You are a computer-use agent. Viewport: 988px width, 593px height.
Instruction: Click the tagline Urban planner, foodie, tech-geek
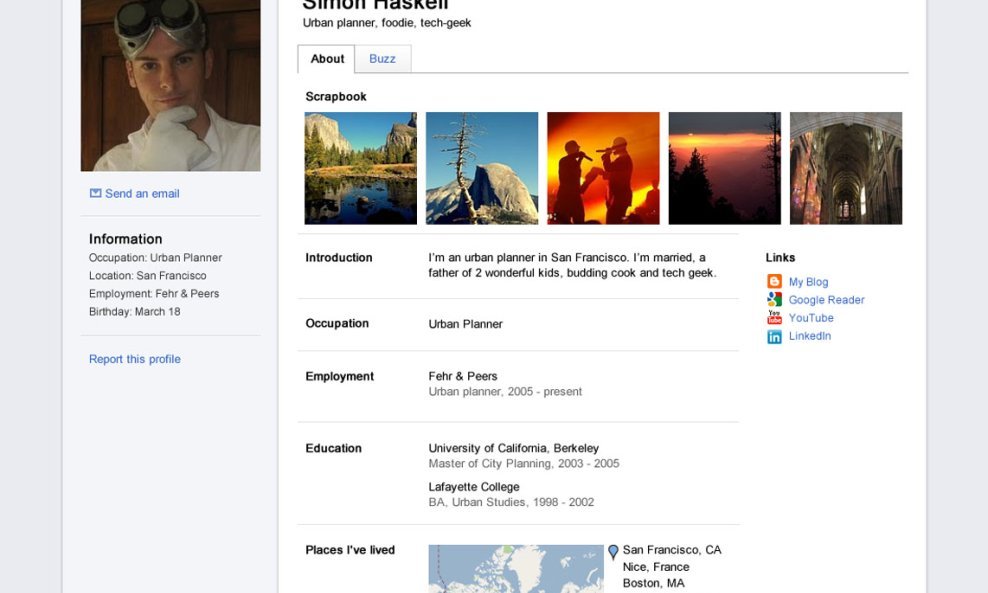click(x=387, y=23)
